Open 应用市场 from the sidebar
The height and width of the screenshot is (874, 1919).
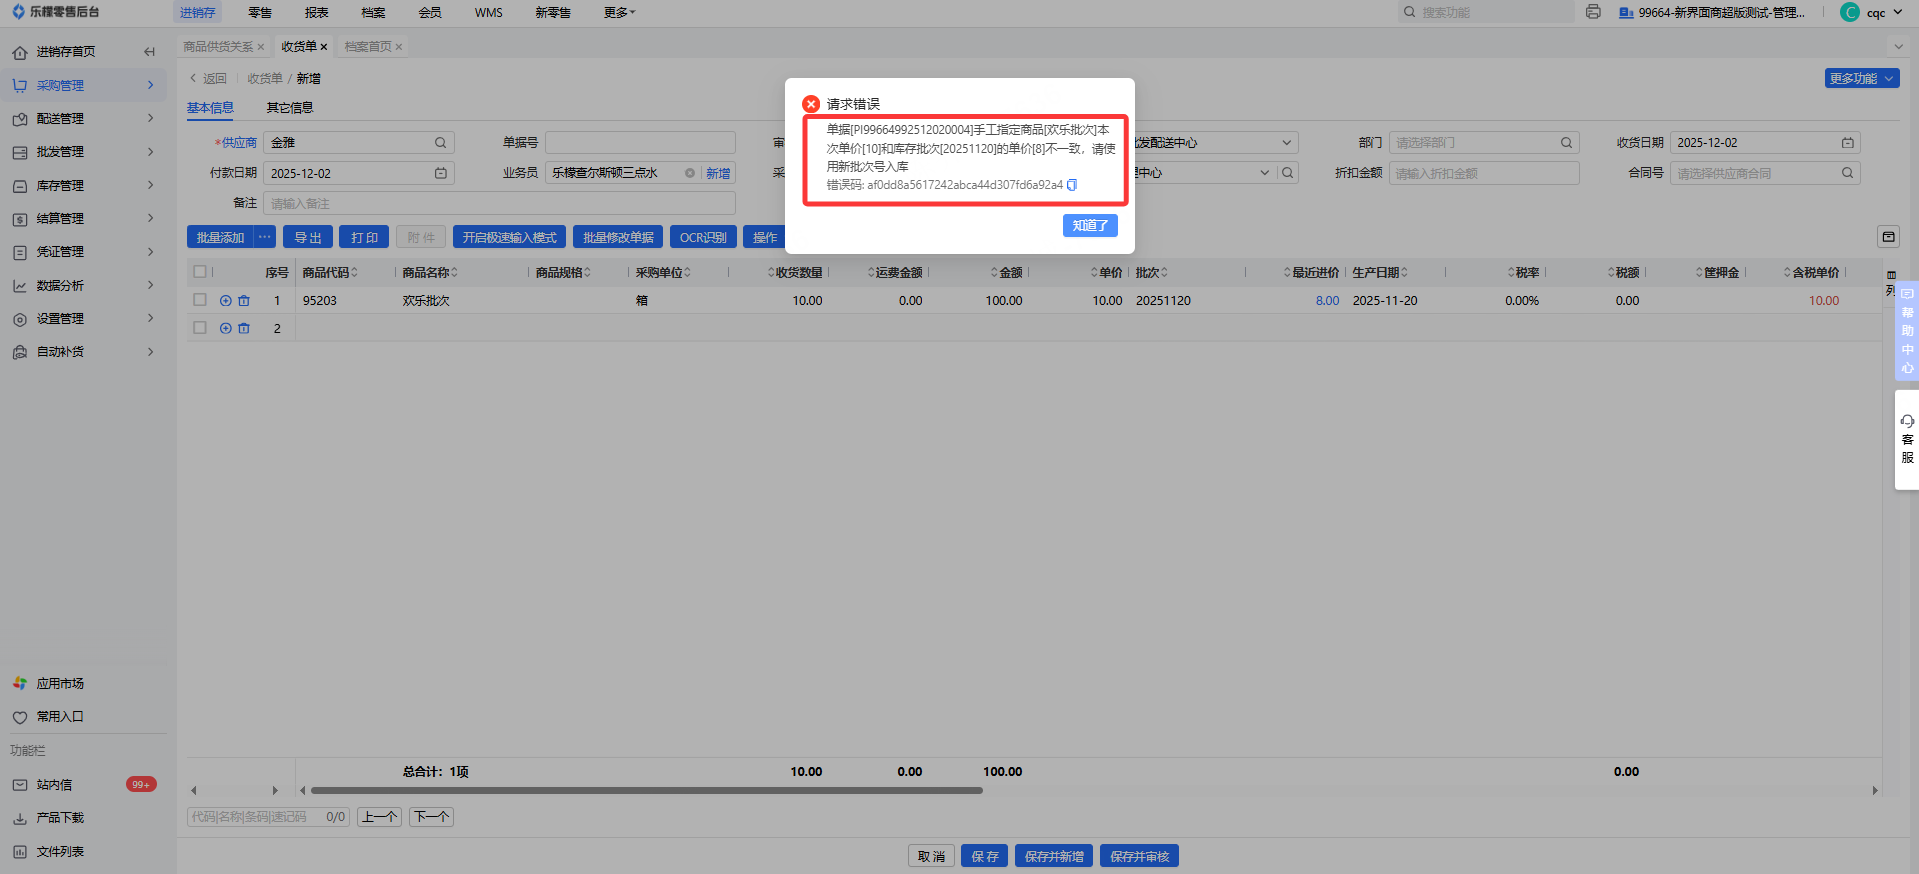pos(60,684)
